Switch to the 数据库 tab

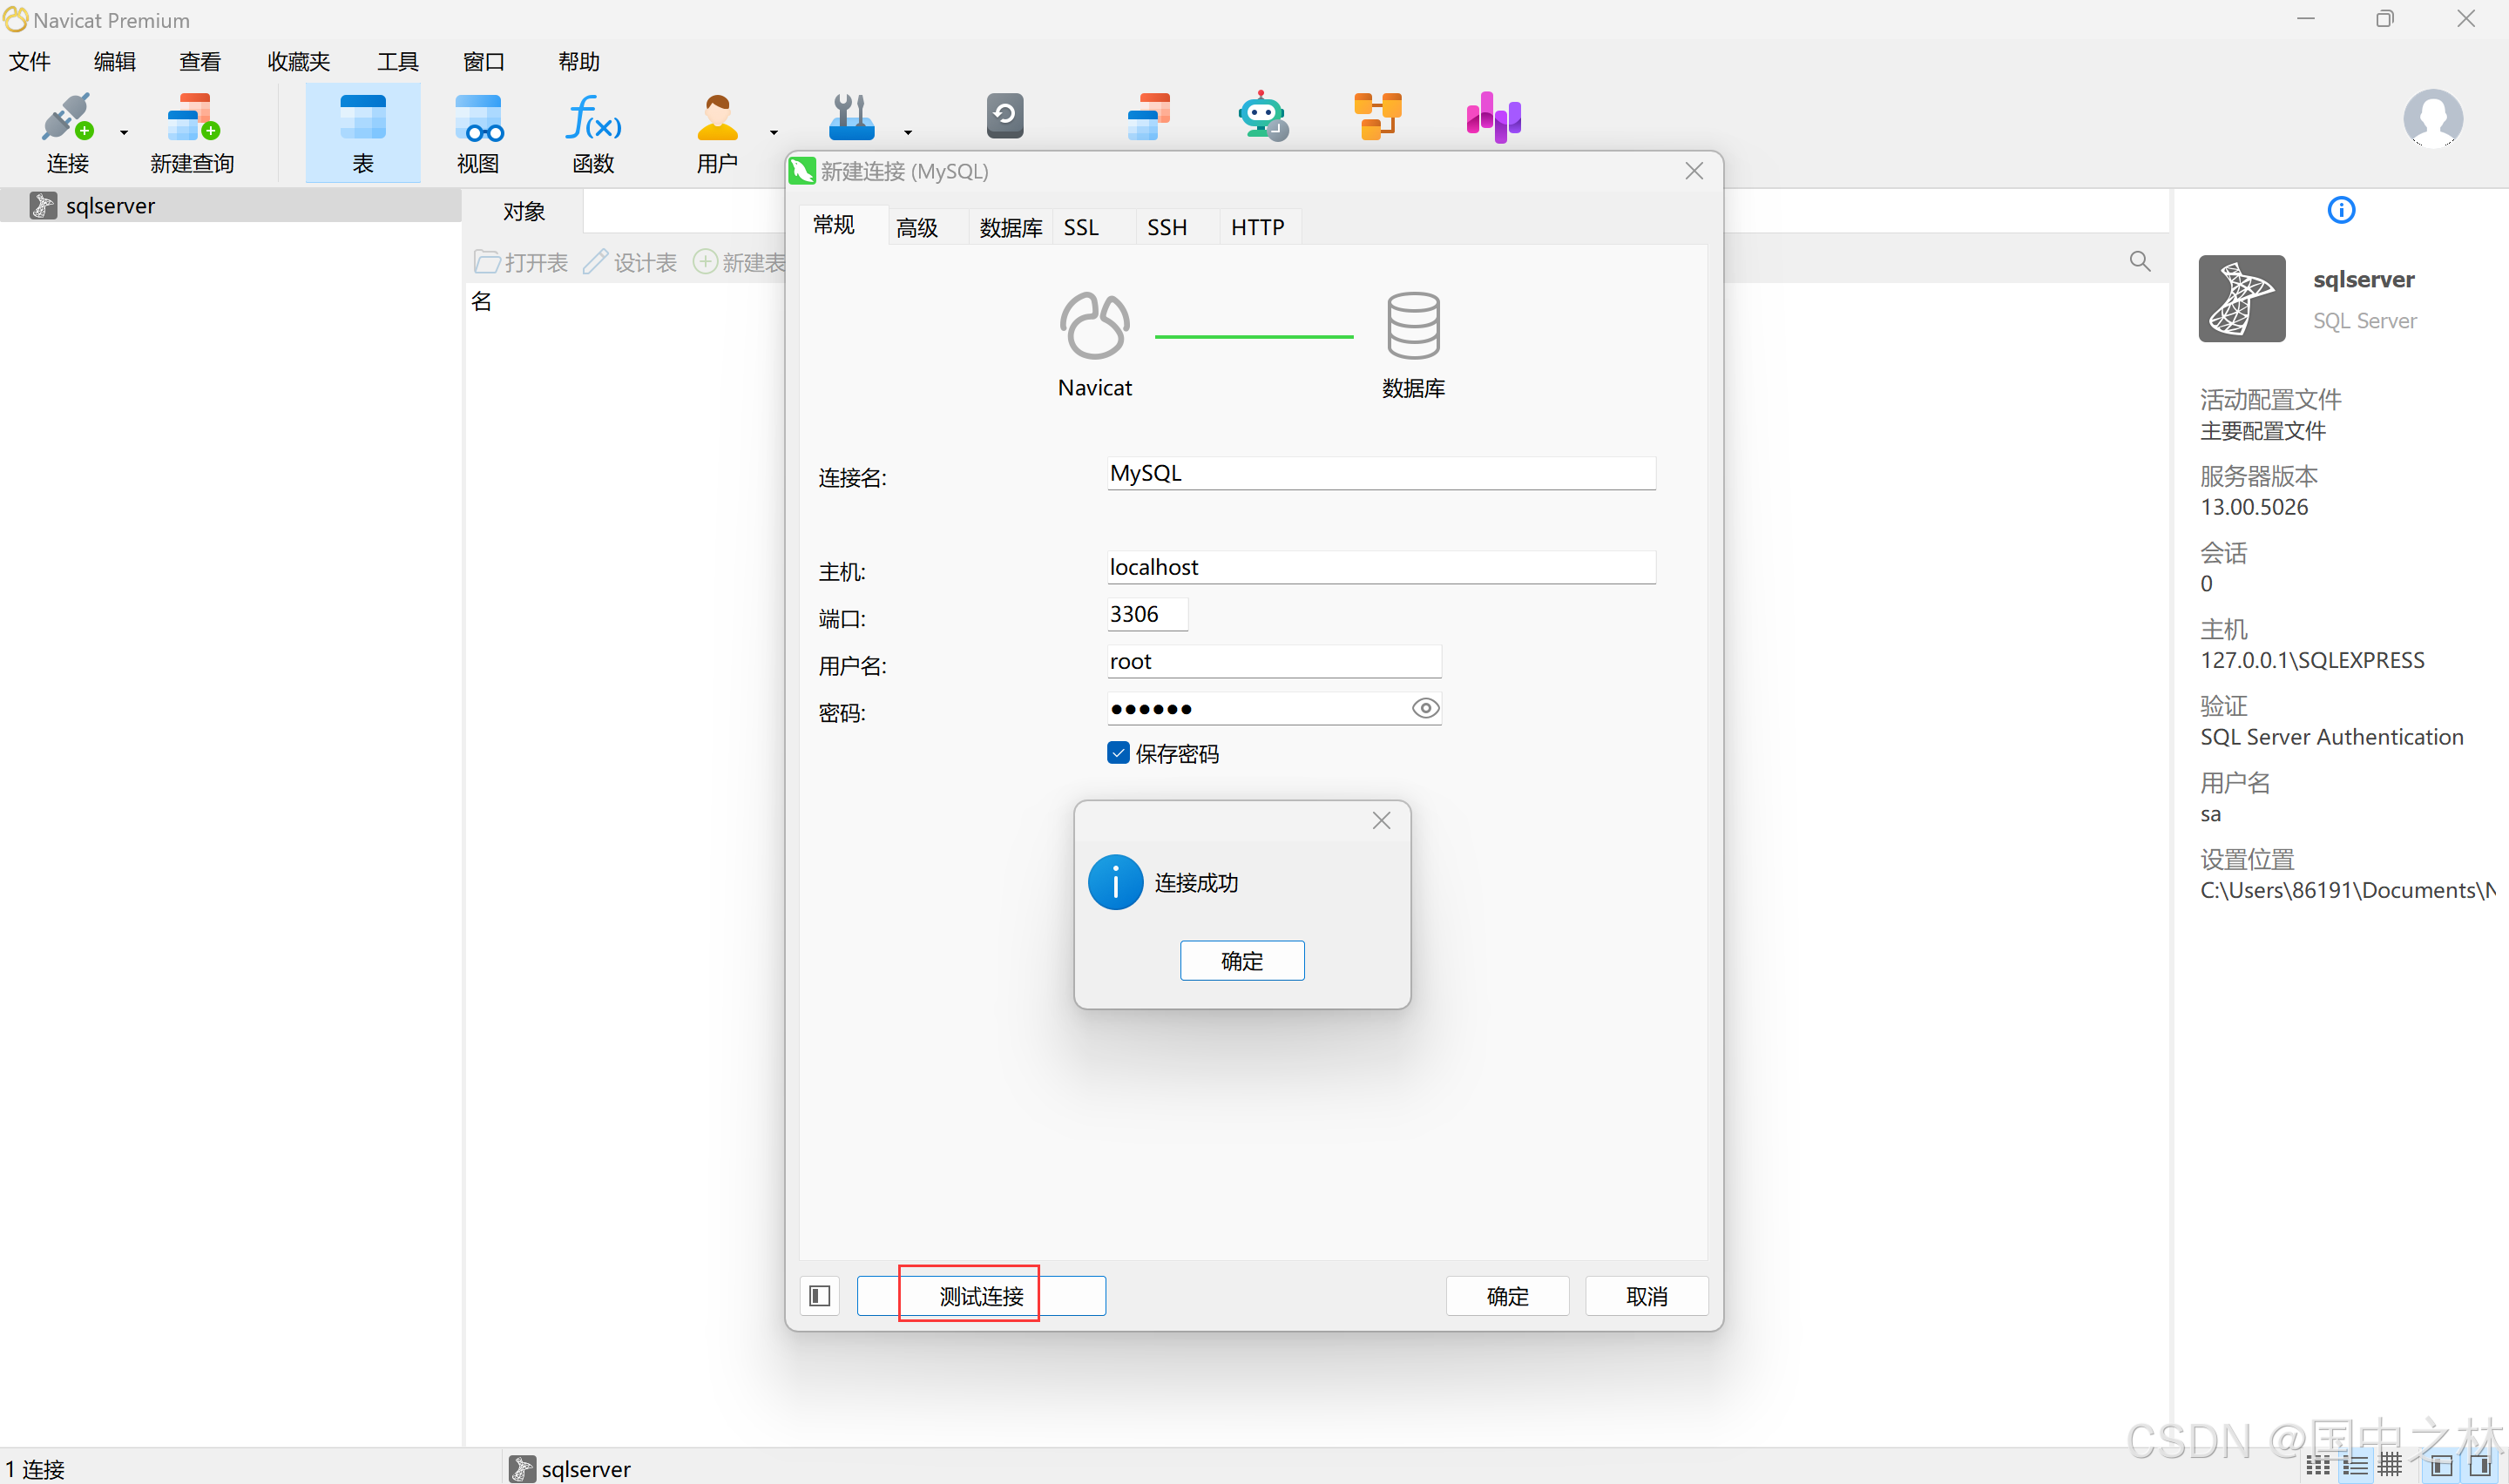1011,228
